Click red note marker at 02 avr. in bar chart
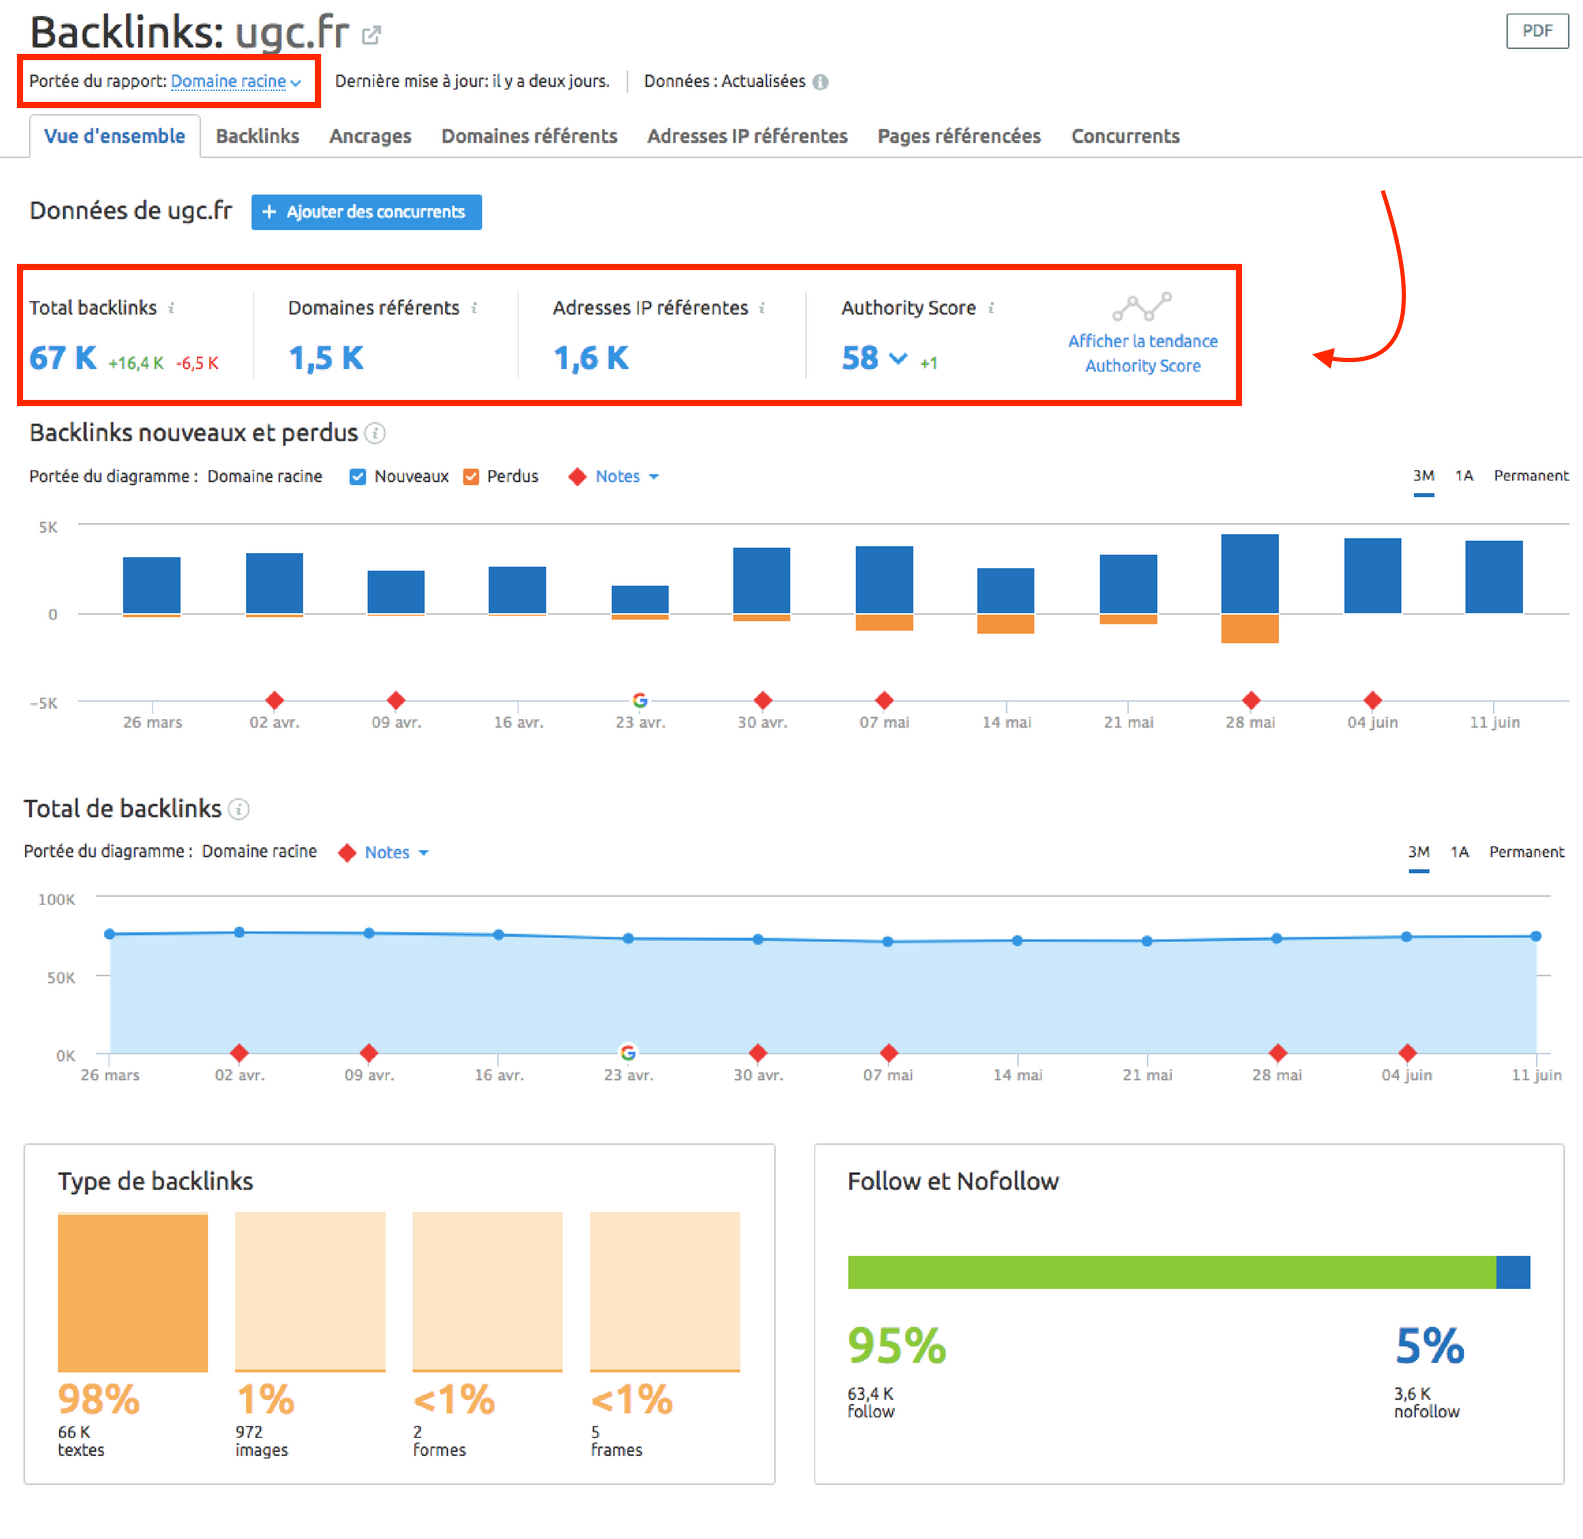This screenshot has height=1539, width=1583. 275,700
